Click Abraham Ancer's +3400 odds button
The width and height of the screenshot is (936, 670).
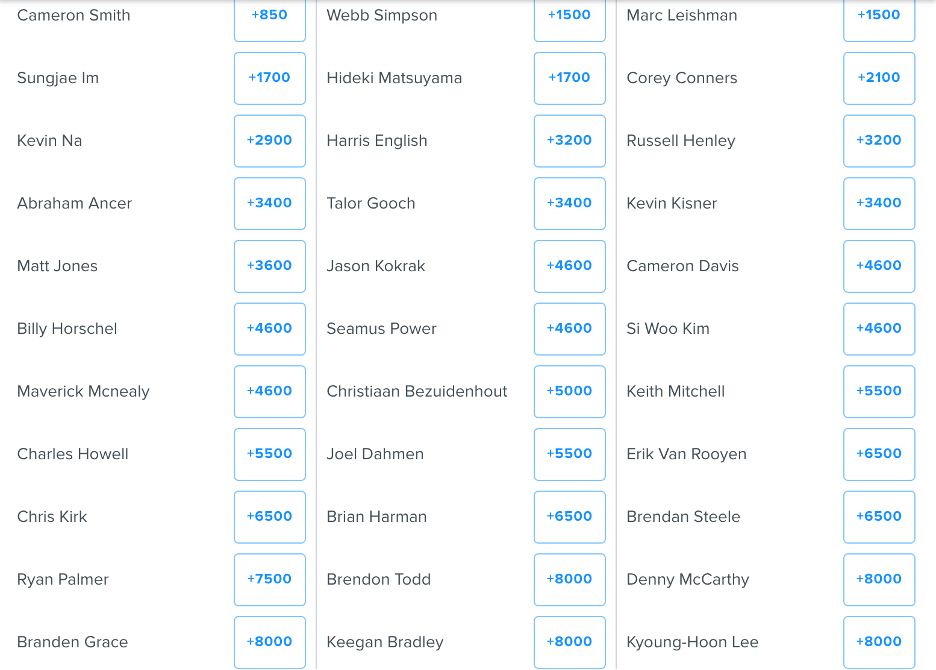tap(270, 203)
